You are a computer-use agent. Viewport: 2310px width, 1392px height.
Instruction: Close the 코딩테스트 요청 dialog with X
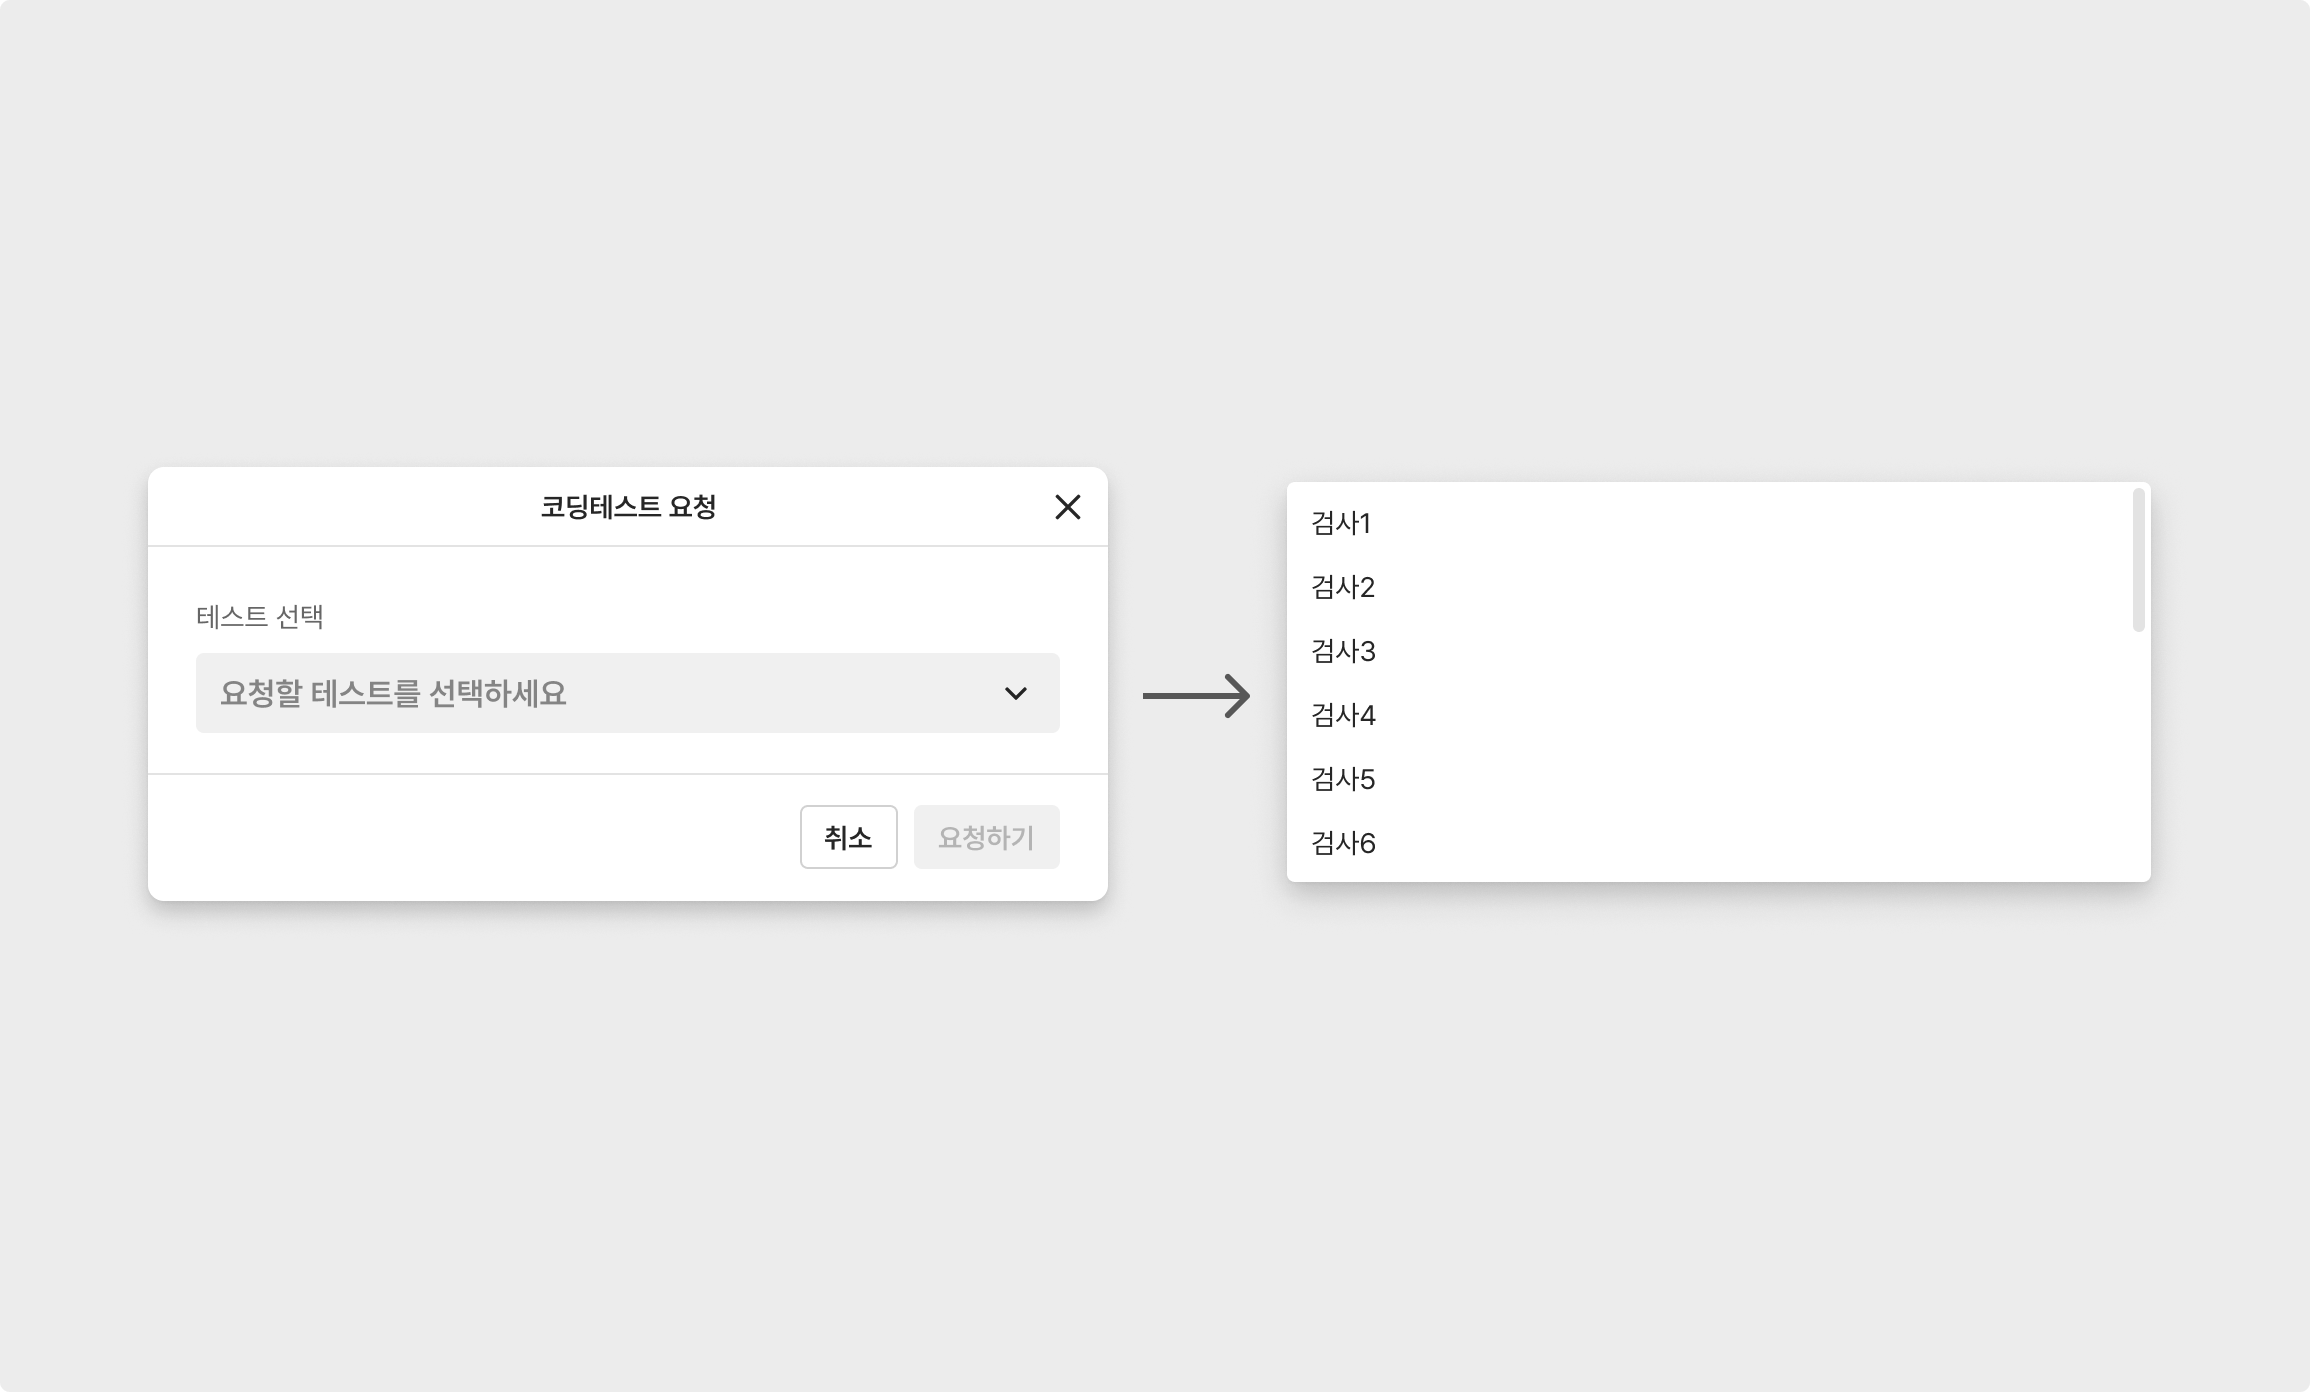(1067, 507)
